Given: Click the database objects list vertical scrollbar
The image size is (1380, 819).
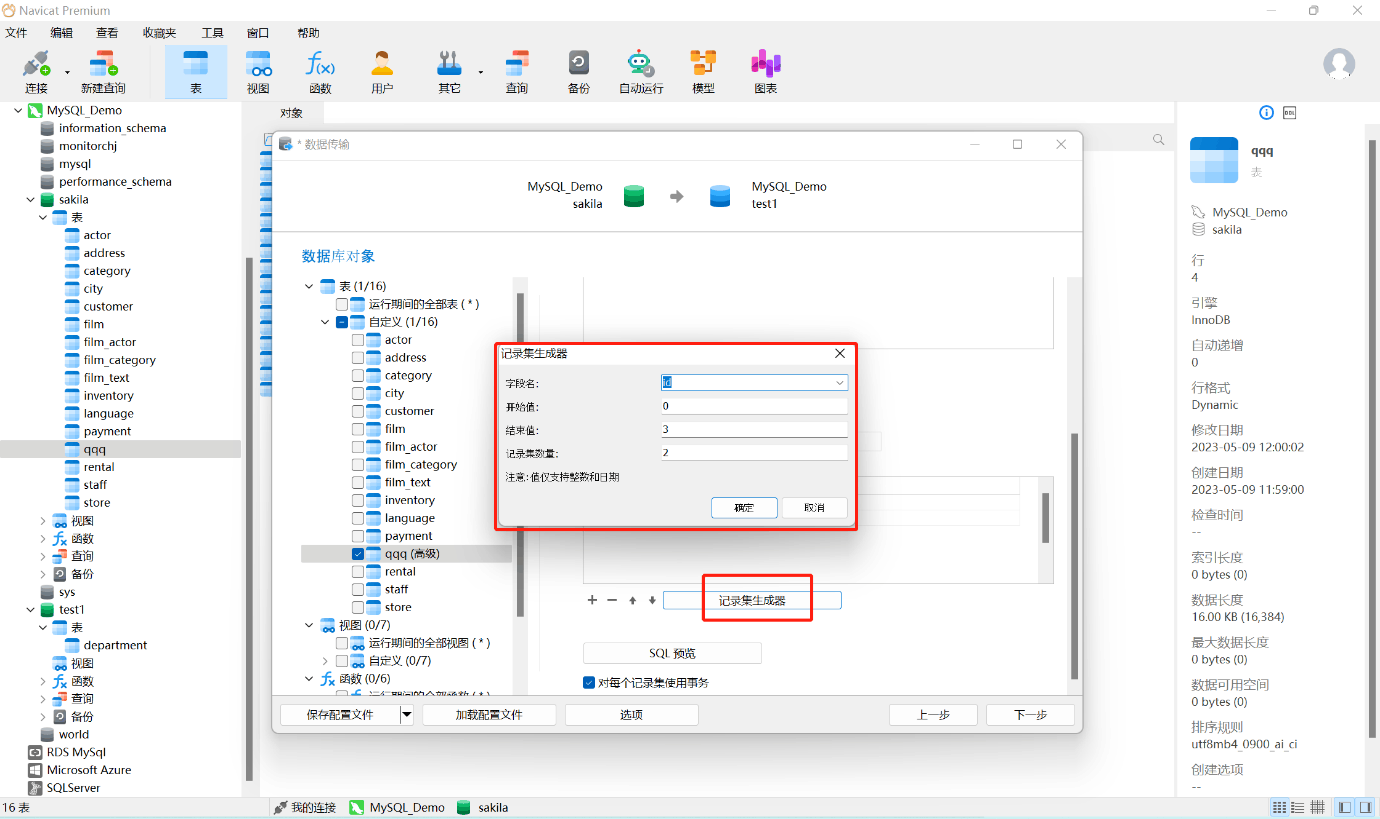Looking at the screenshot, I should [x=520, y=455].
